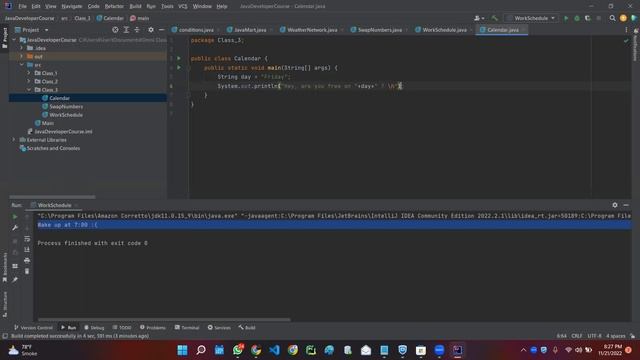Pin the Run tab with pin icon
The height and width of the screenshot is (360, 640).
(15, 280)
